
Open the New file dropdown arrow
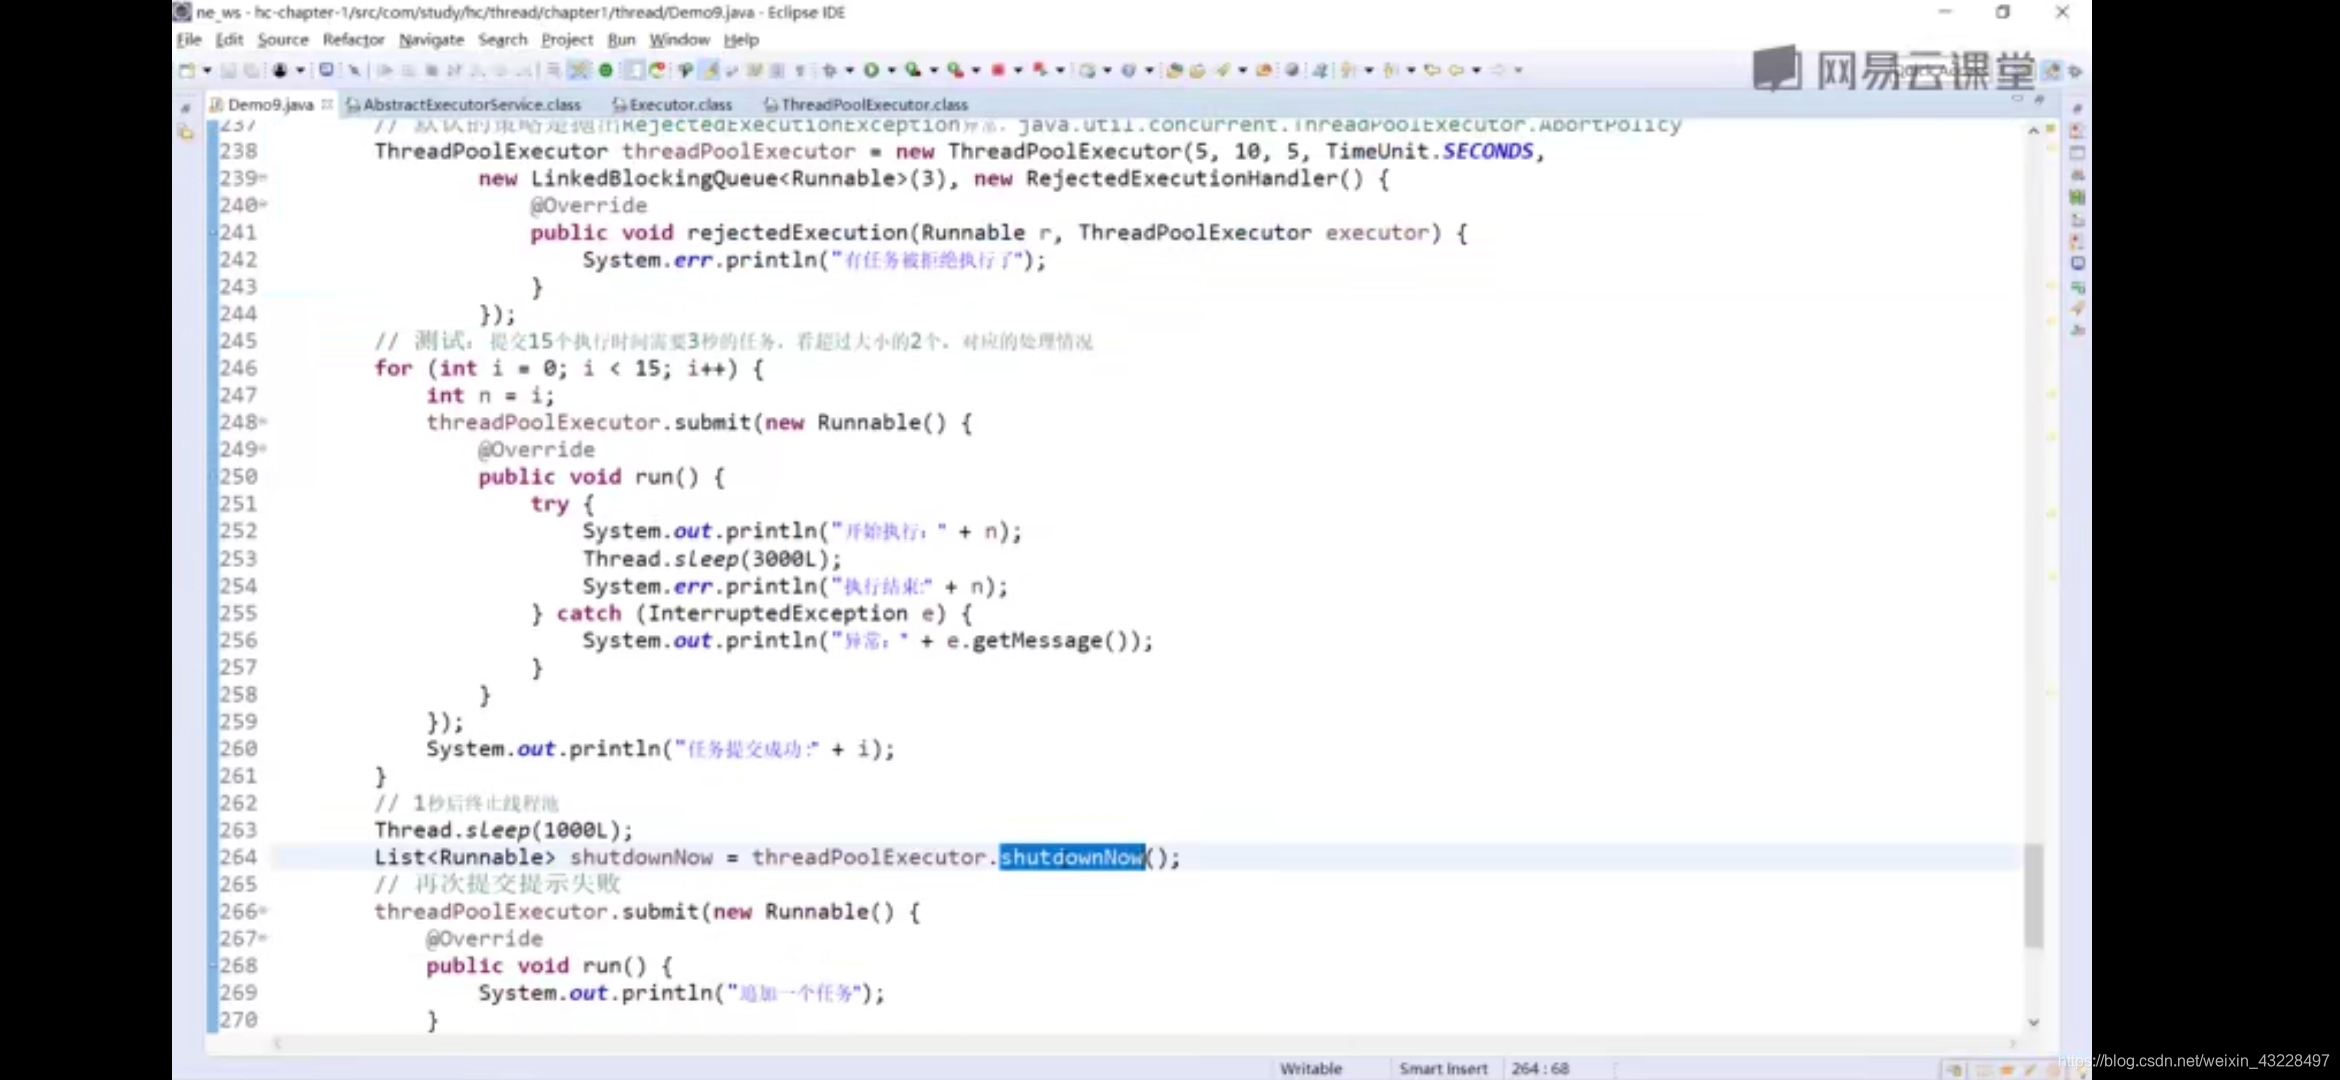tap(206, 70)
